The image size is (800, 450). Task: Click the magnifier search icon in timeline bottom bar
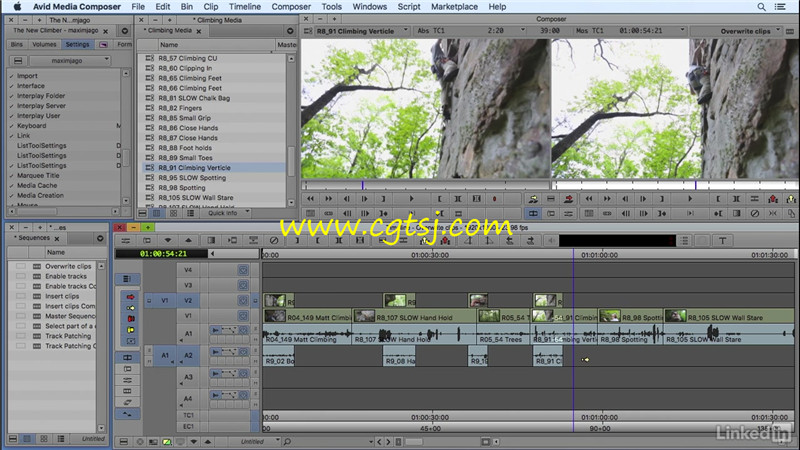click(287, 442)
